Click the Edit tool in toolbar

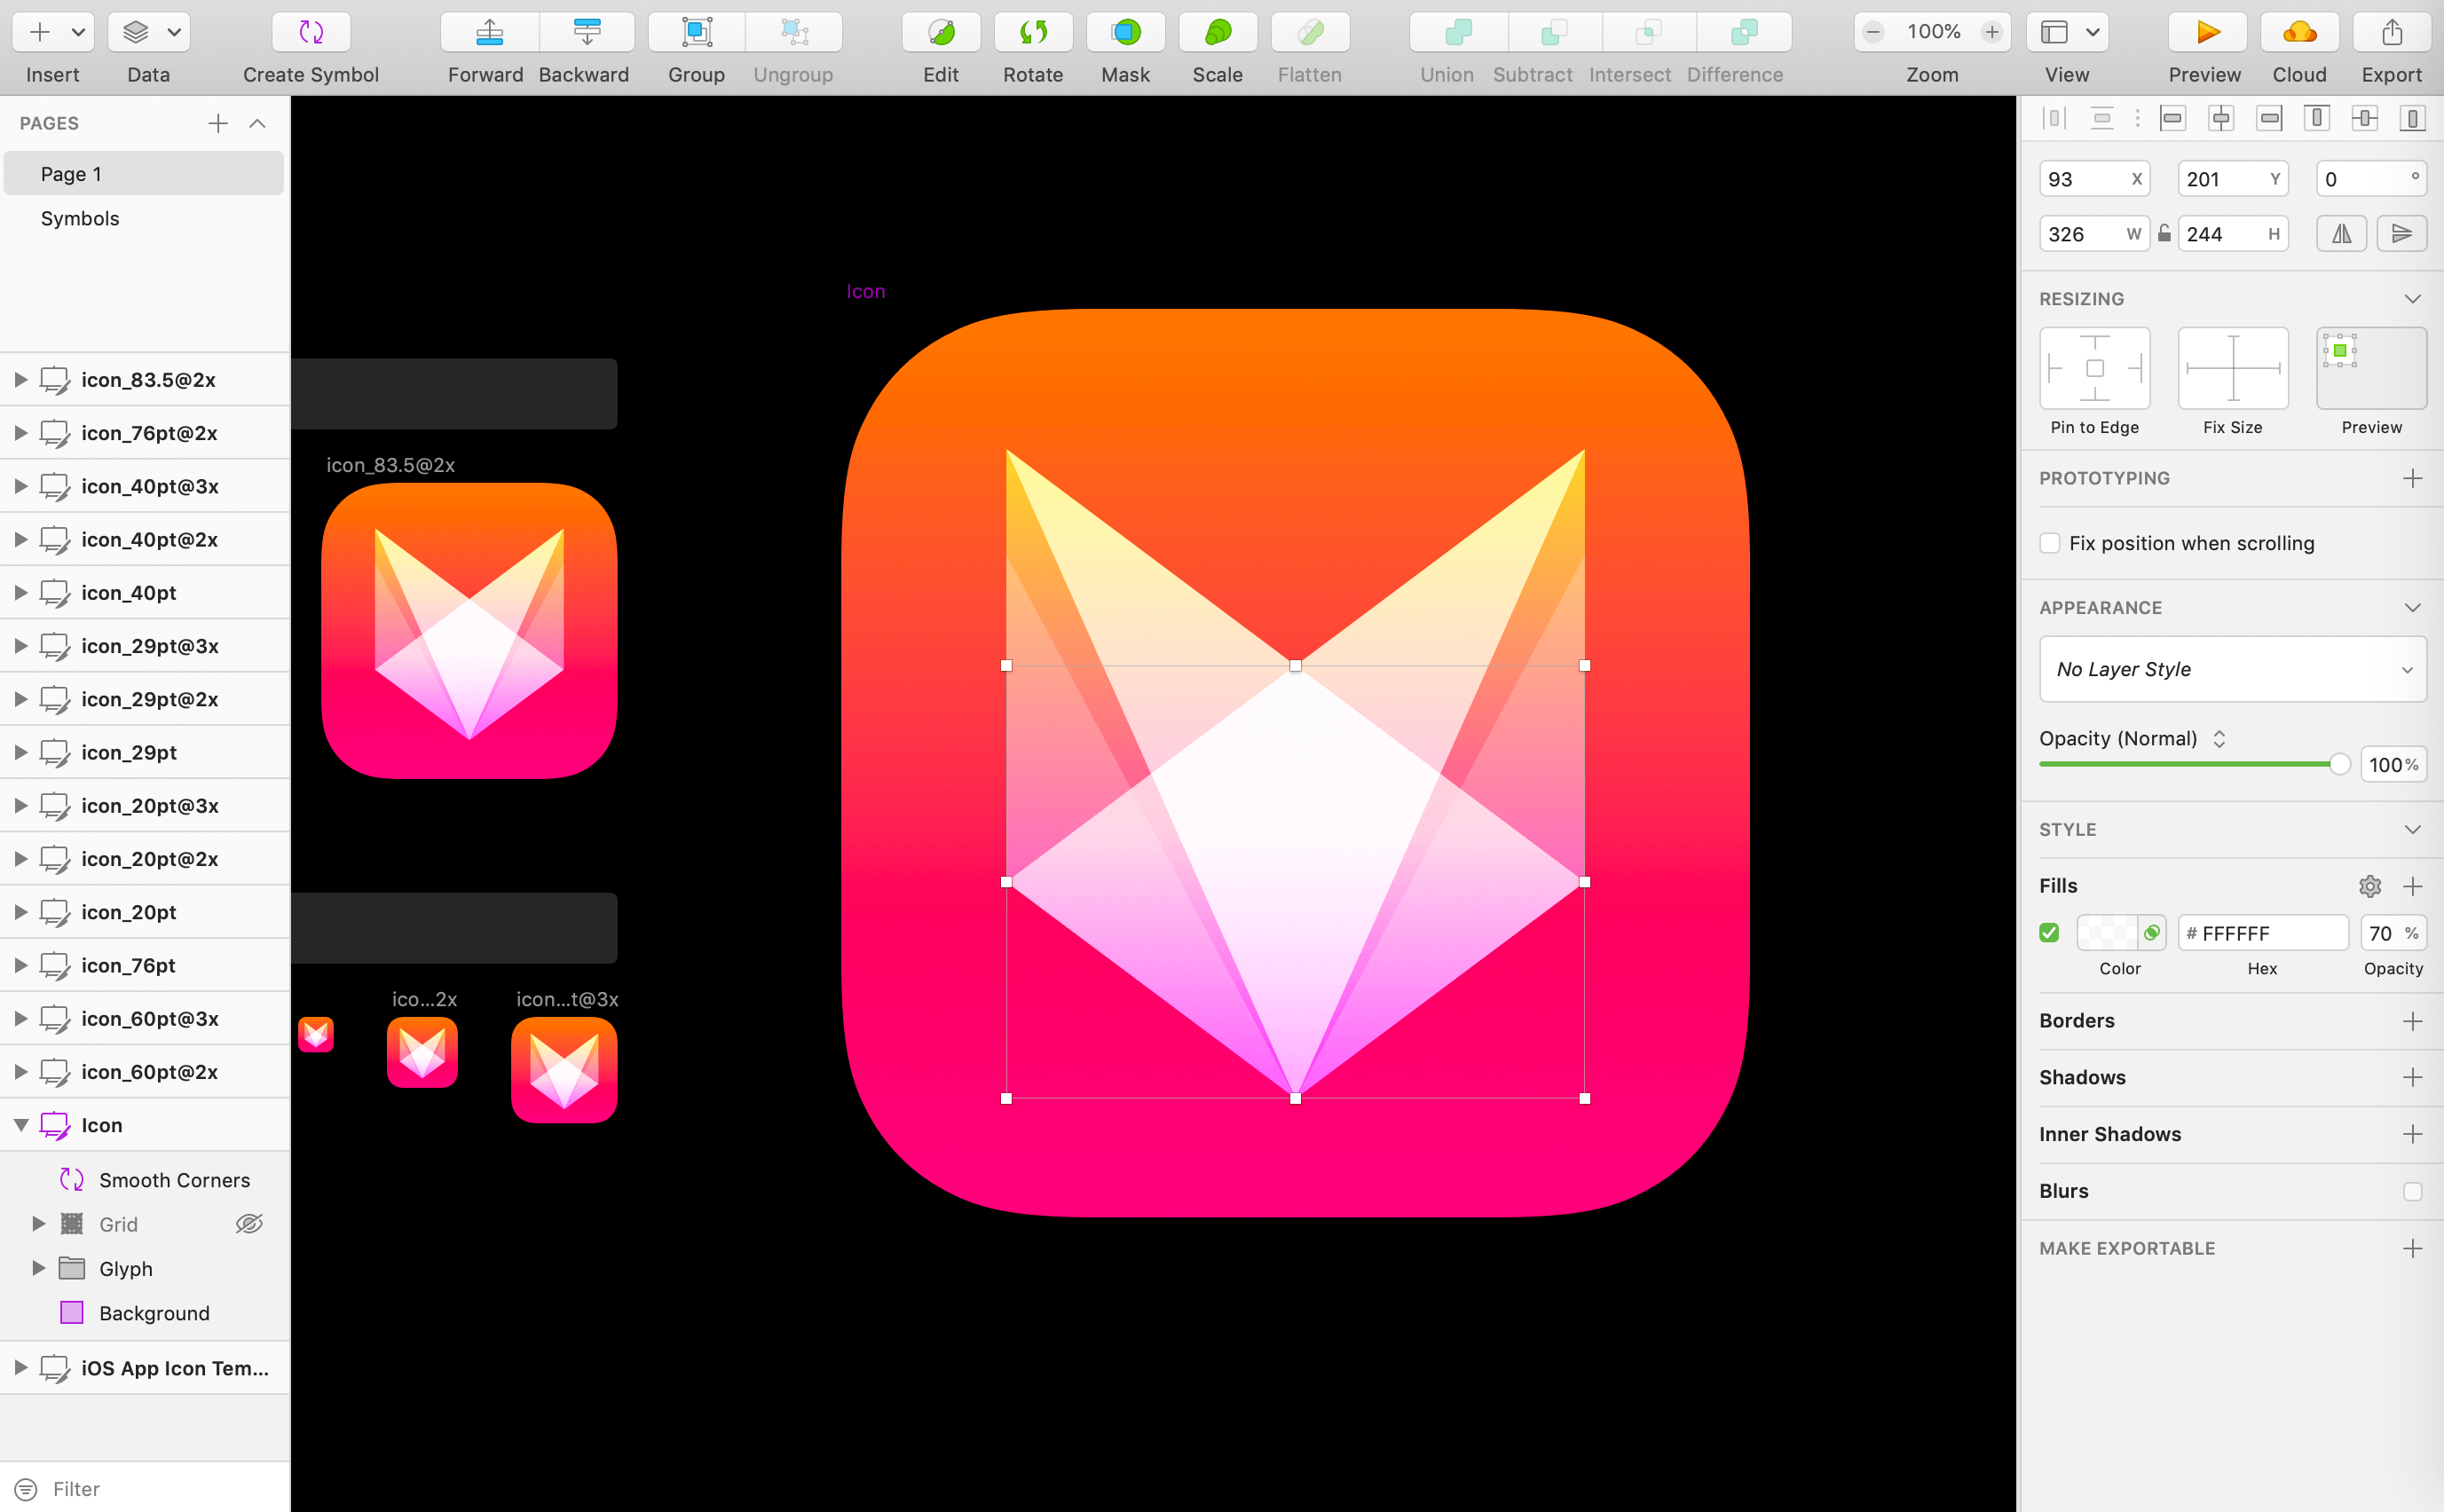tap(939, 32)
